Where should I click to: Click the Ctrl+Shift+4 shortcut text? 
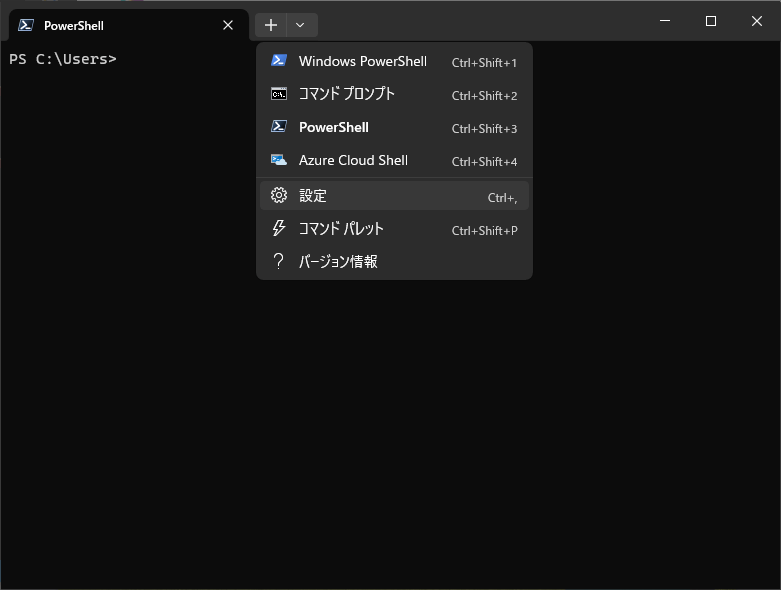(x=484, y=162)
